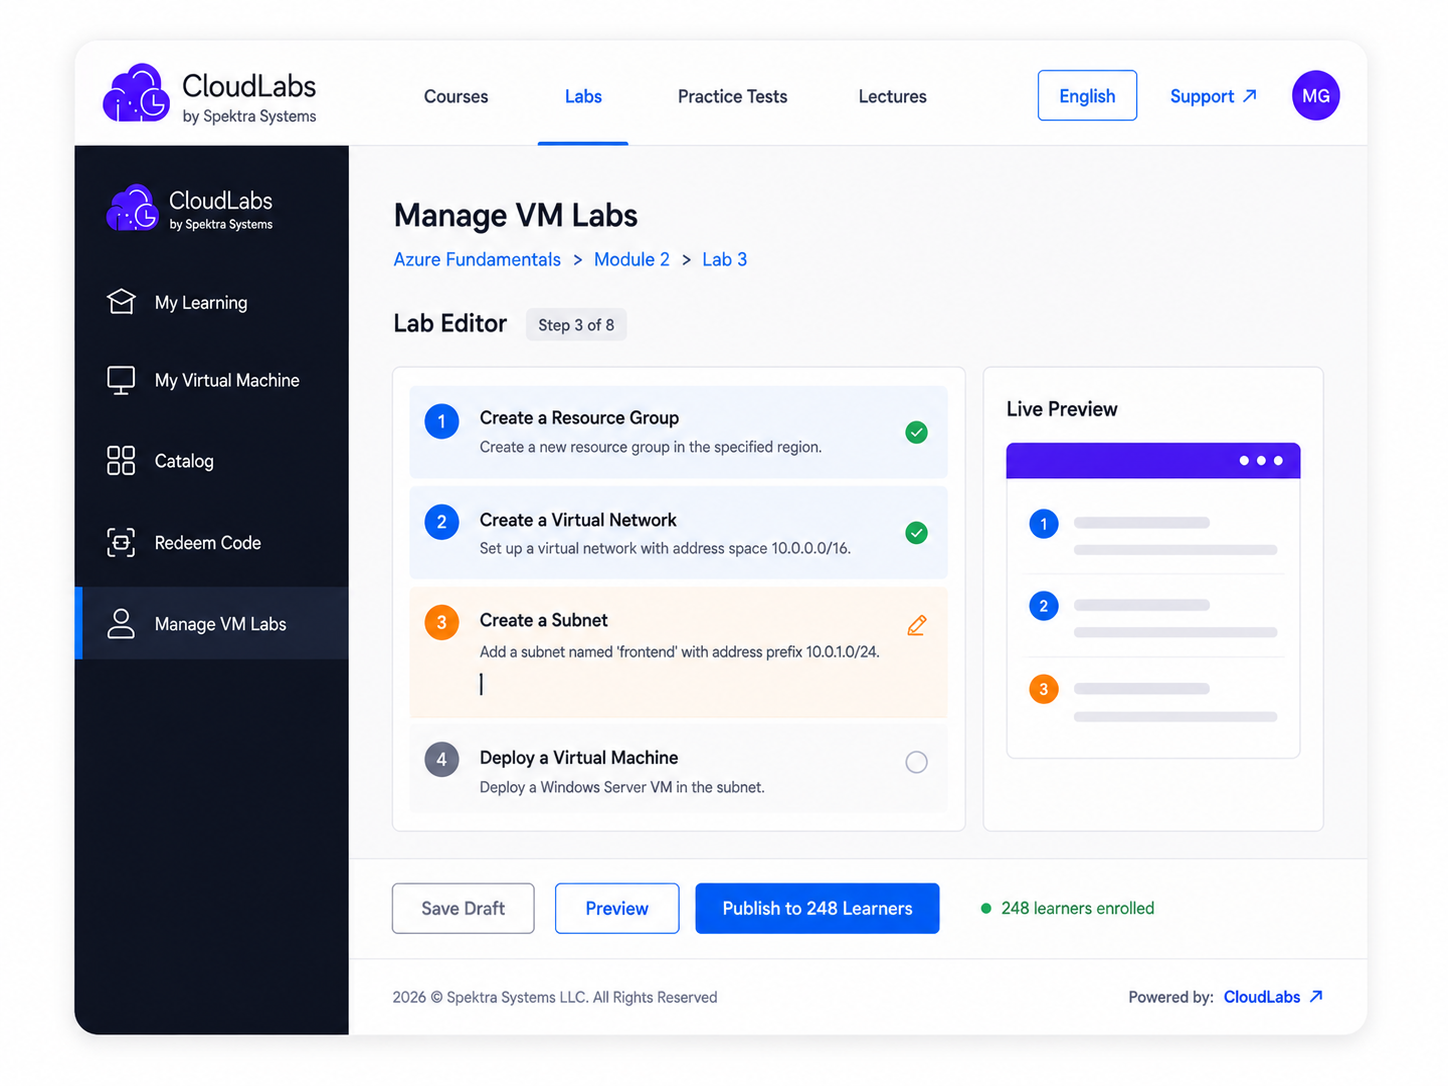Click the Catalog grid icon

[x=121, y=461]
